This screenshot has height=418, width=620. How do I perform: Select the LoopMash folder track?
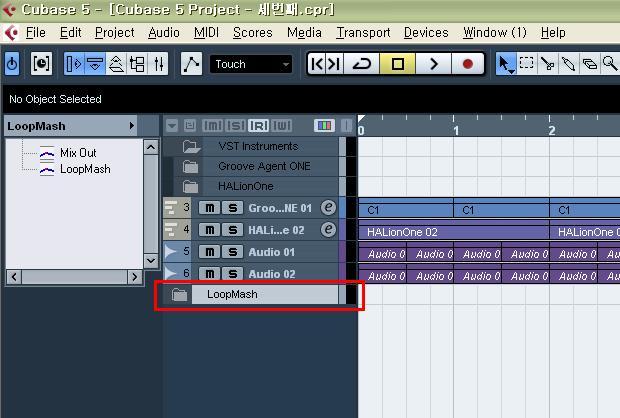click(252, 295)
